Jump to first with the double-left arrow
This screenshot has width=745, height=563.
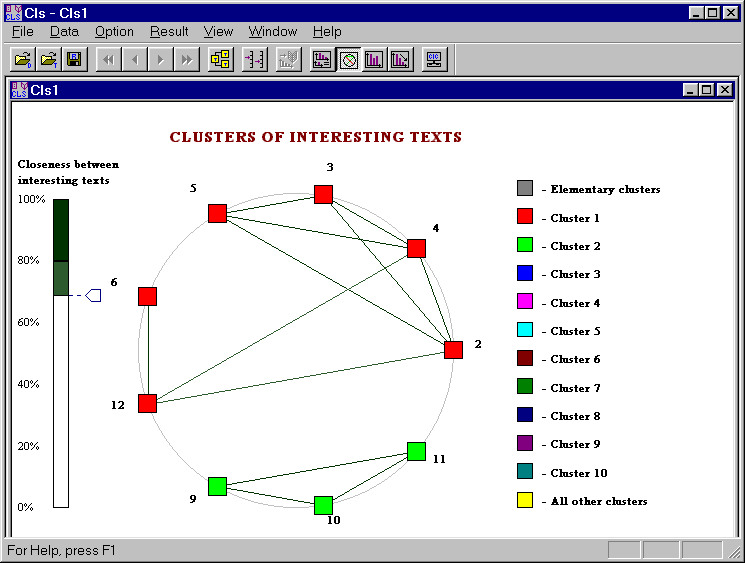tap(109, 59)
